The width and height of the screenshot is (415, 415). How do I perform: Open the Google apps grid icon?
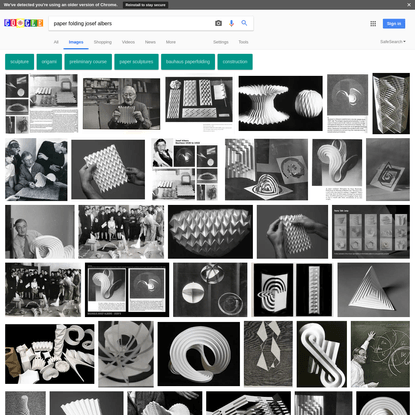tap(373, 24)
